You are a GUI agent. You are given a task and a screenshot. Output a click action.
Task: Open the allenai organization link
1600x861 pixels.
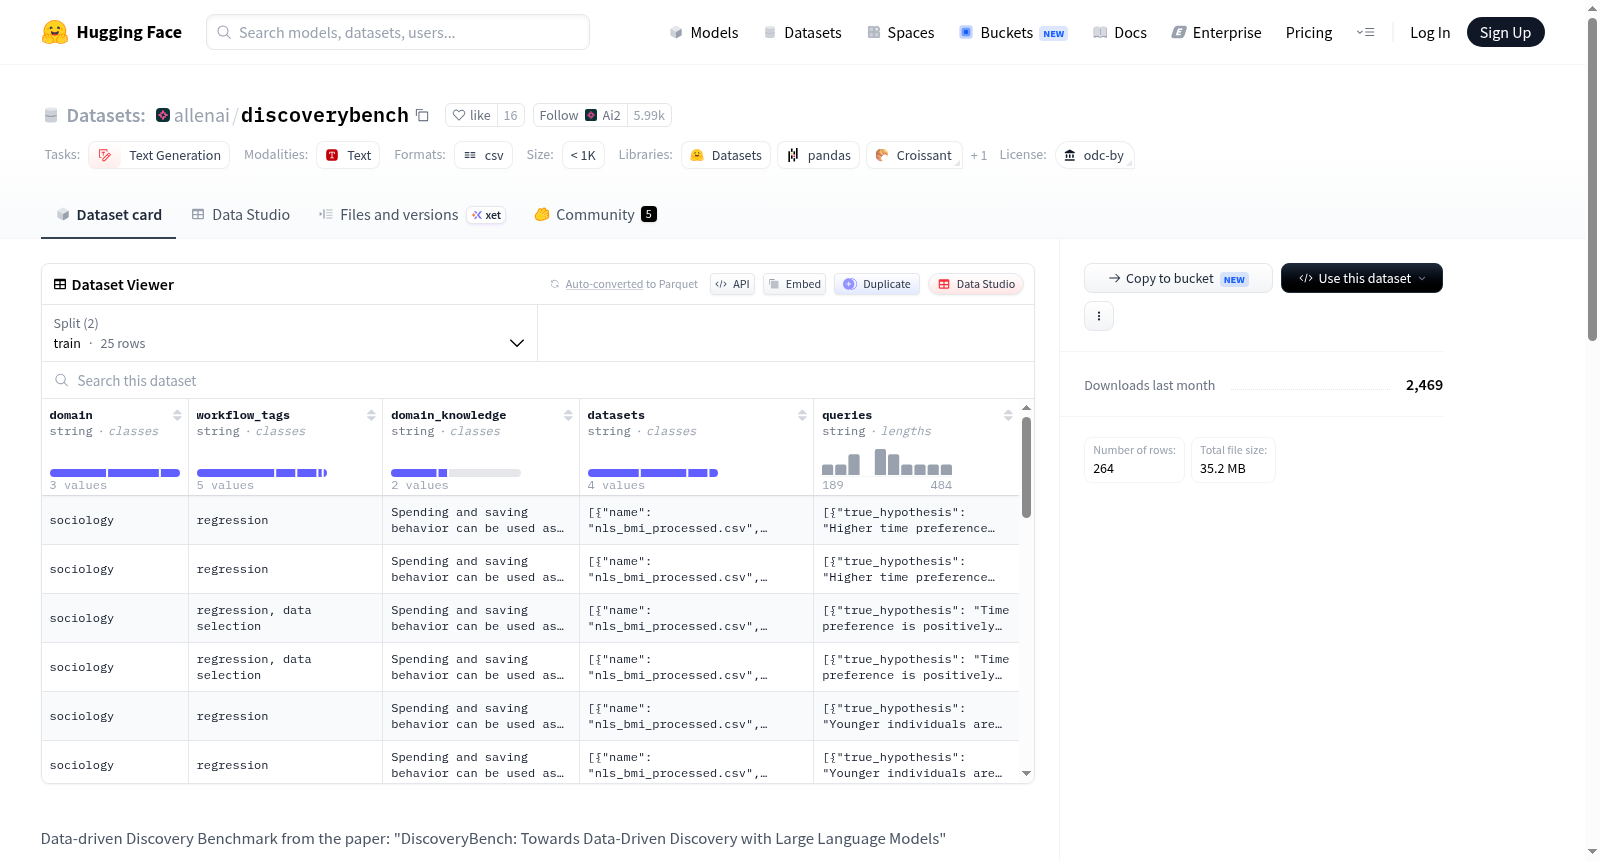202,115
